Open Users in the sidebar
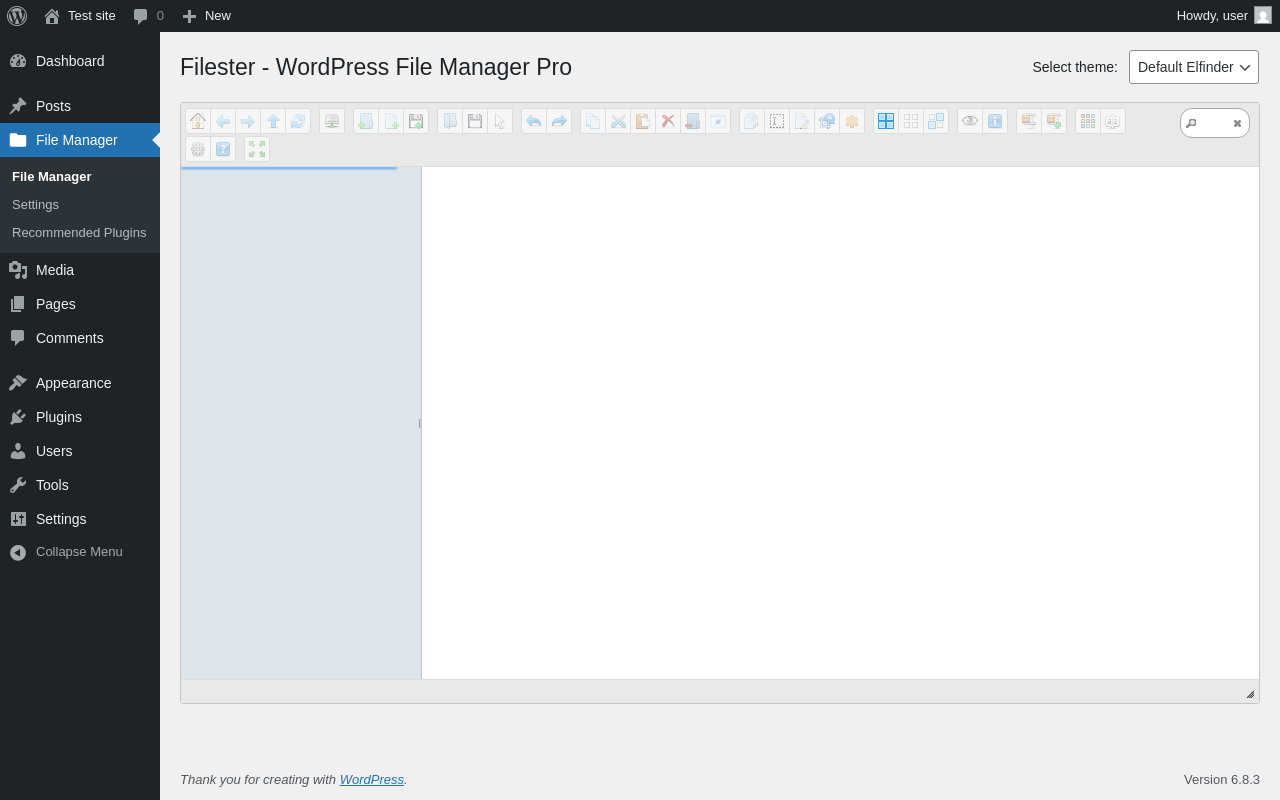 tap(80, 451)
